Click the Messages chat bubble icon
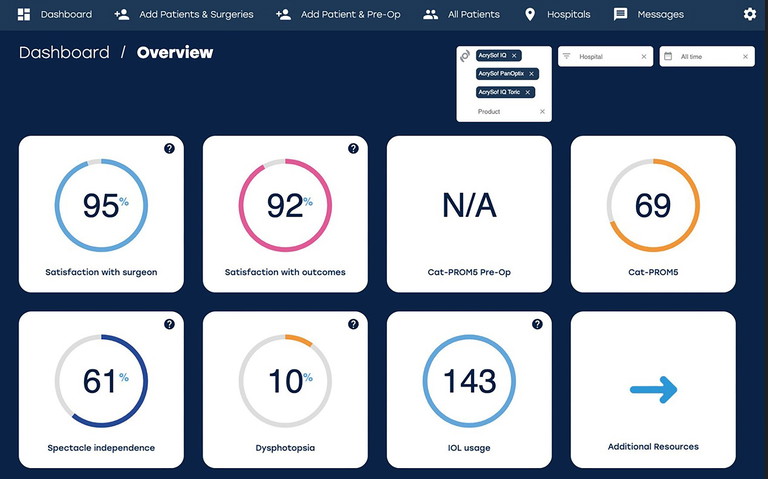The width and height of the screenshot is (768, 479). click(x=621, y=14)
